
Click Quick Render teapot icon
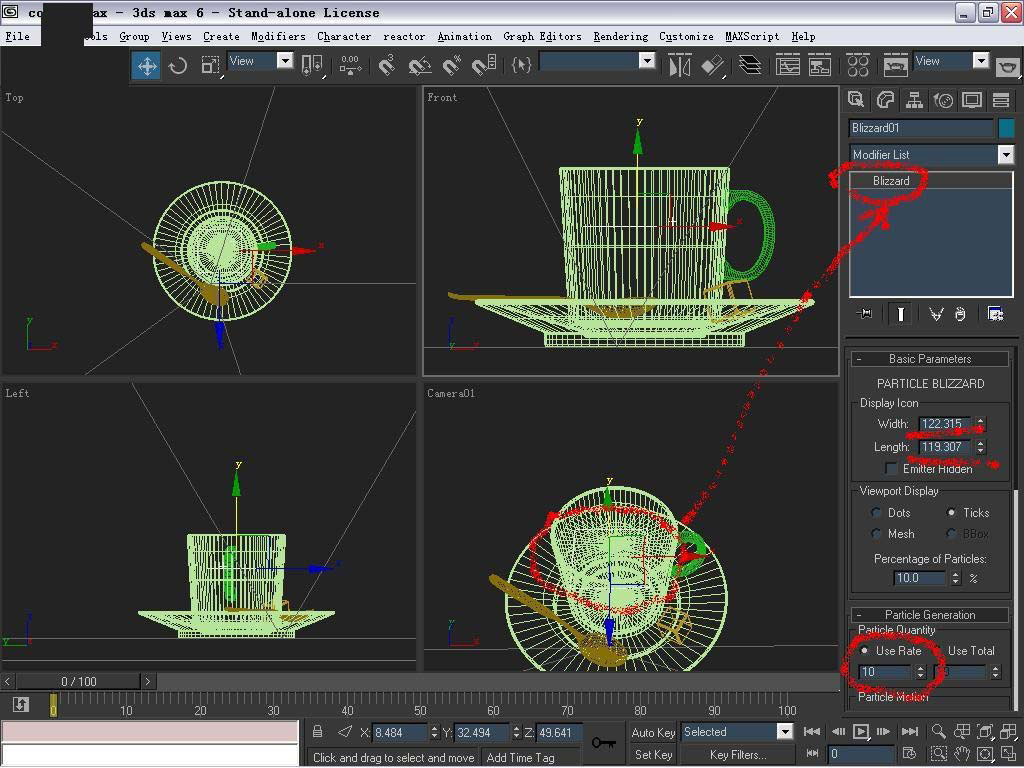[1008, 65]
